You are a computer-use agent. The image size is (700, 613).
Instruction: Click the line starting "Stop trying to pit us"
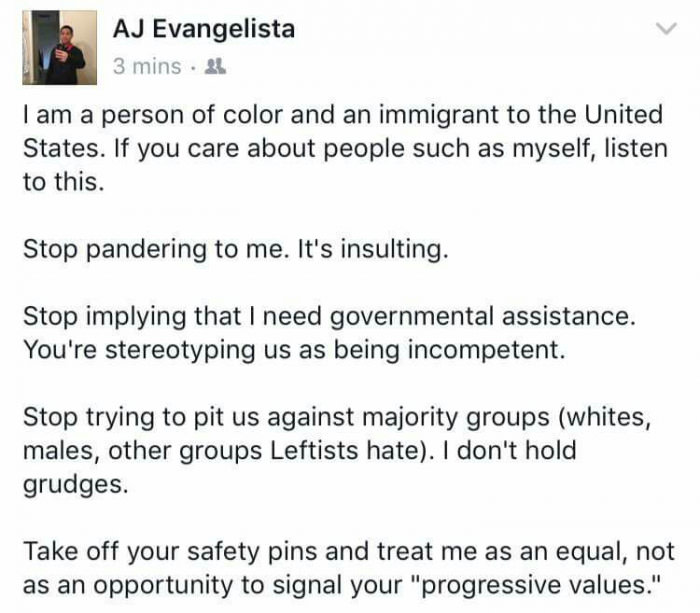(337, 417)
